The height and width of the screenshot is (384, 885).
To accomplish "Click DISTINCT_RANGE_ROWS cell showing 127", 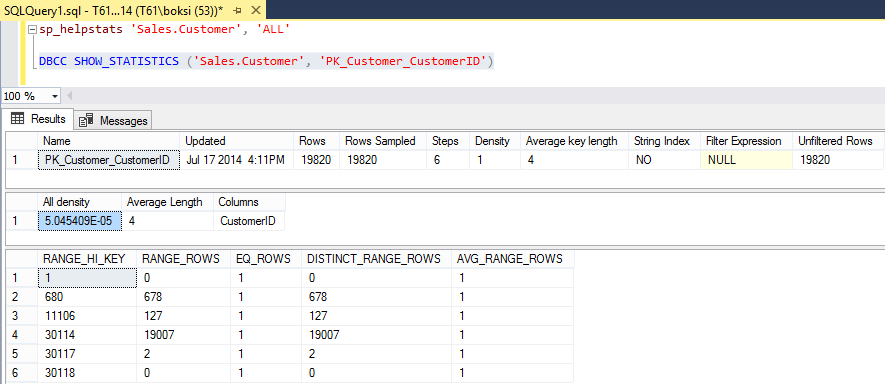I will click(376, 316).
